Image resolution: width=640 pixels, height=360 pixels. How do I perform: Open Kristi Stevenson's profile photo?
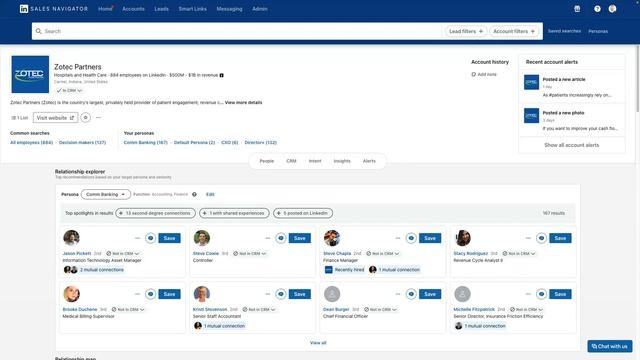(202, 294)
